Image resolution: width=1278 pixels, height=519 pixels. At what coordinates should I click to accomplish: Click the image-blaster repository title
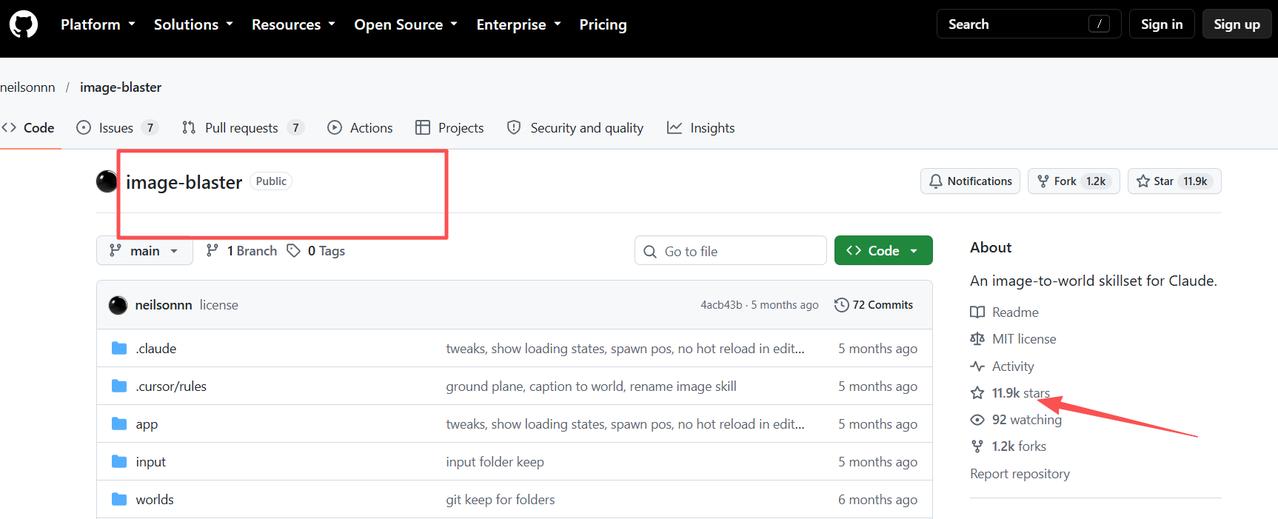pyautogui.click(x=184, y=182)
